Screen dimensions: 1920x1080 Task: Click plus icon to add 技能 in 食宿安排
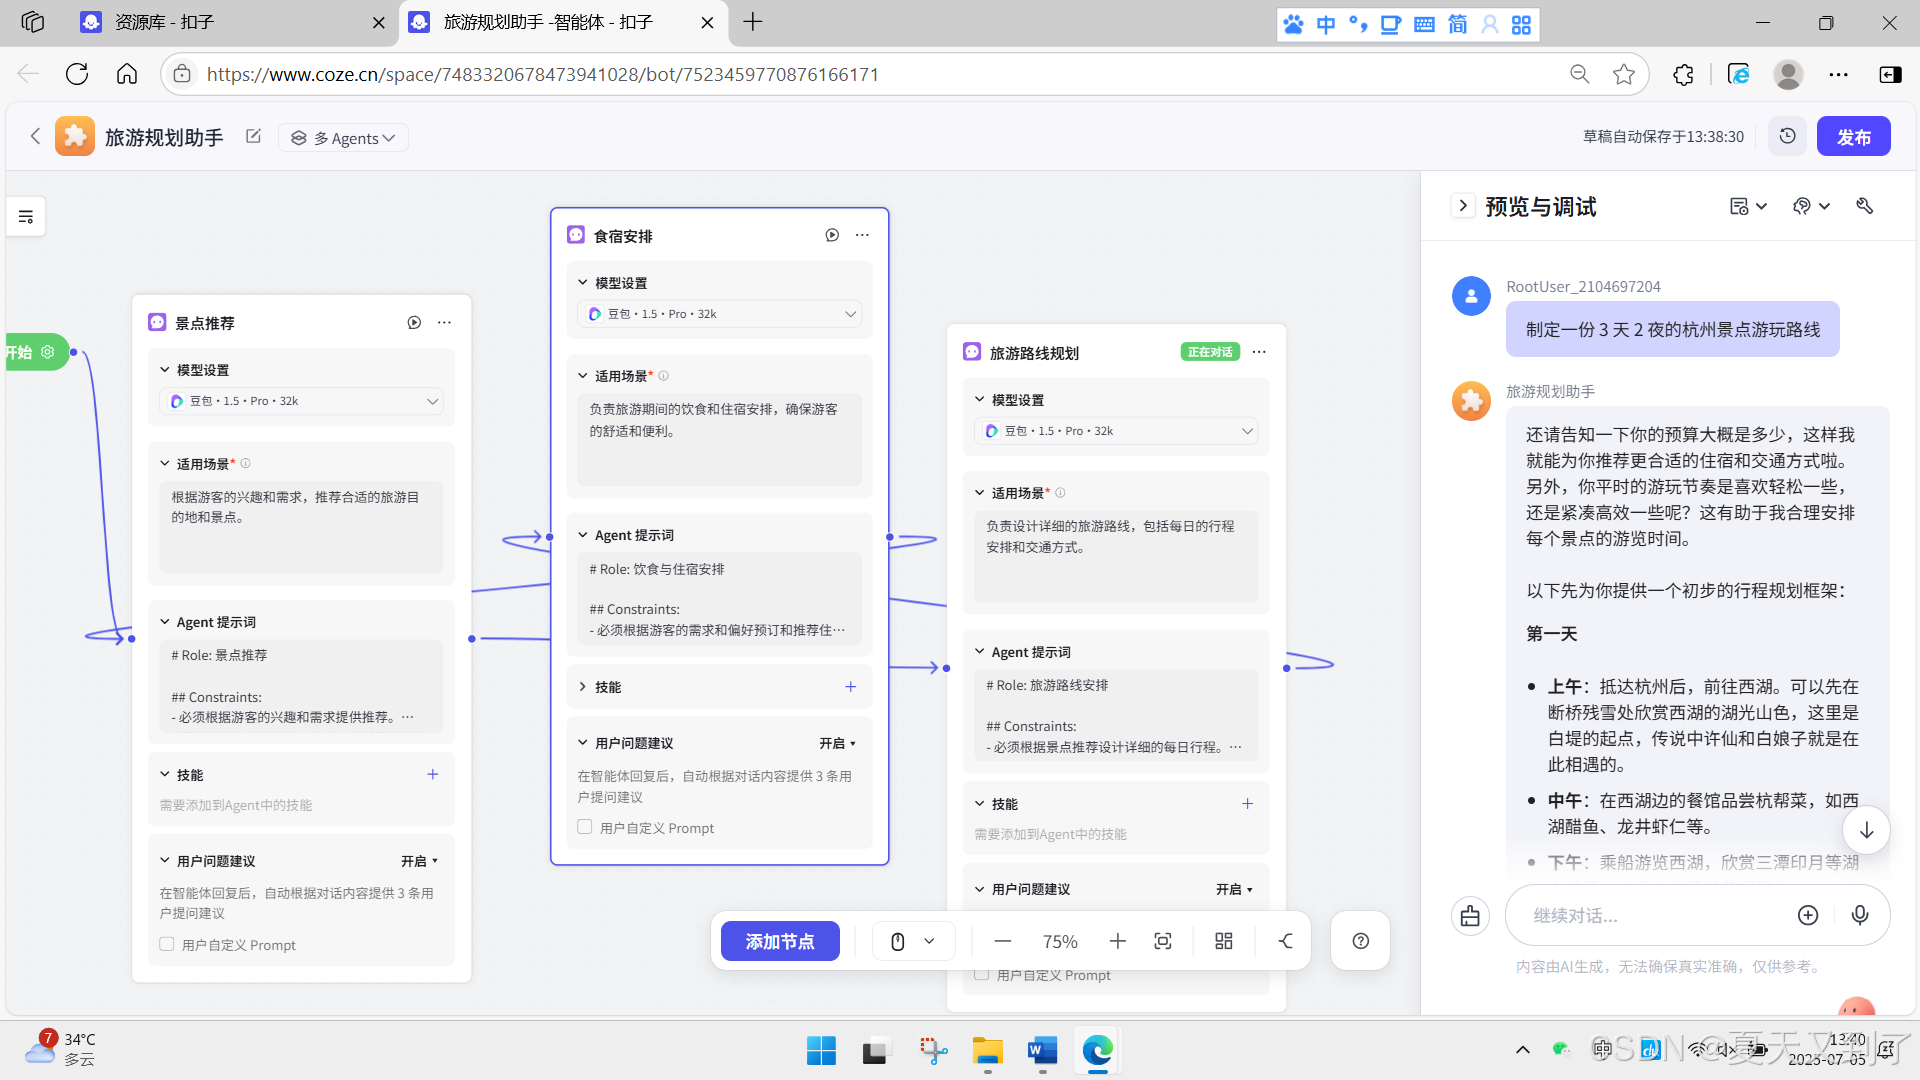[x=850, y=687]
